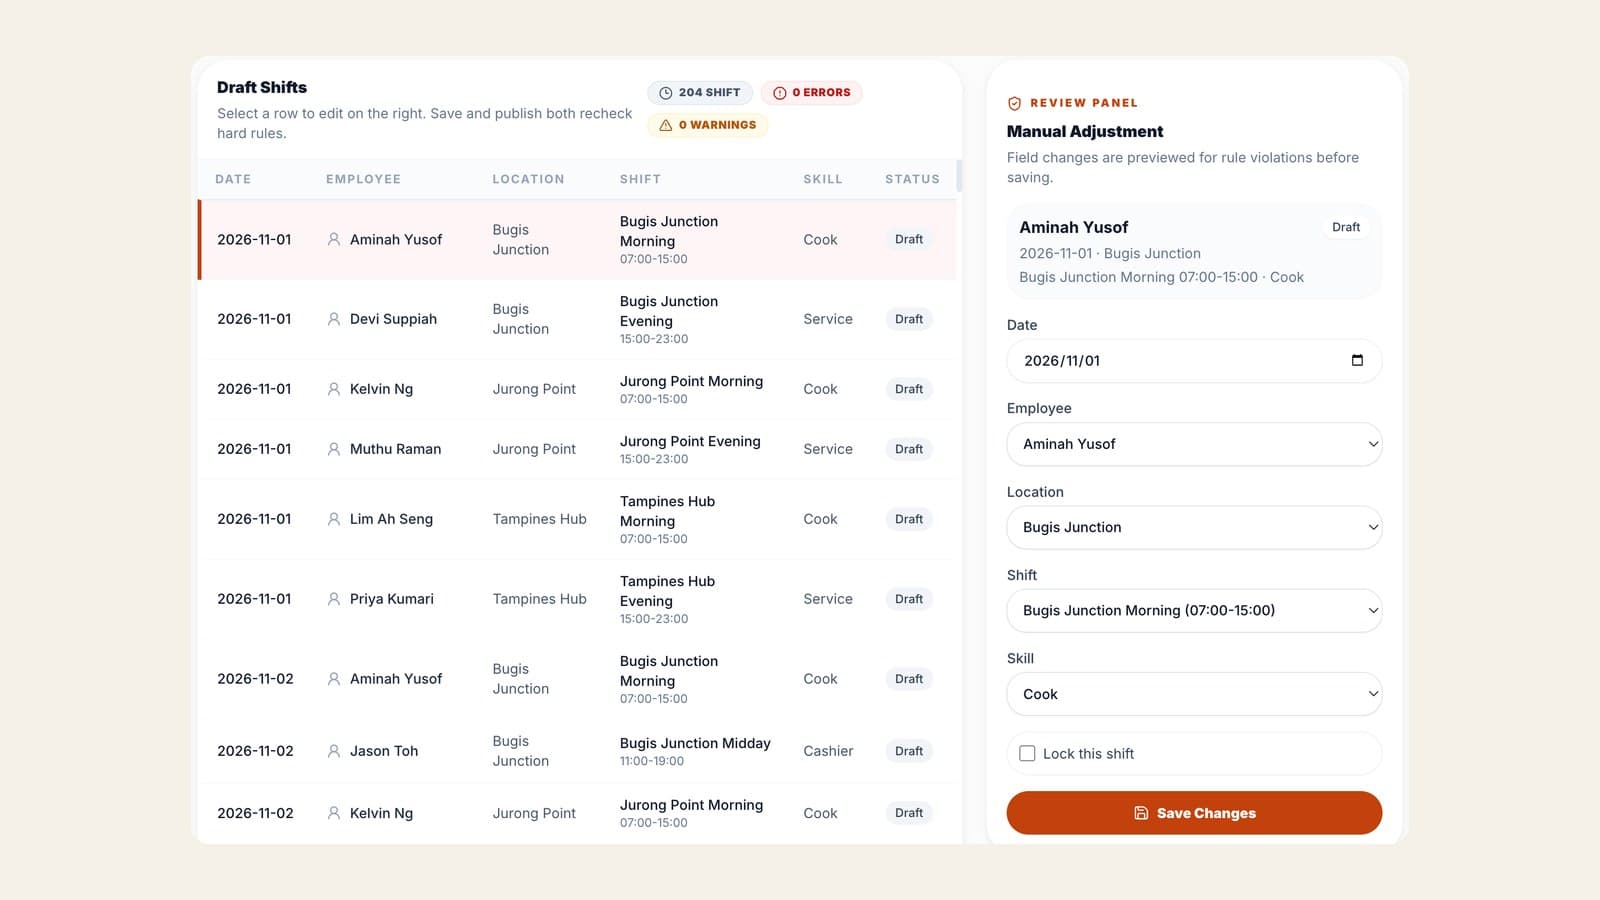Click the shield icon beside Review Panel
The height and width of the screenshot is (900, 1600).
(1014, 103)
